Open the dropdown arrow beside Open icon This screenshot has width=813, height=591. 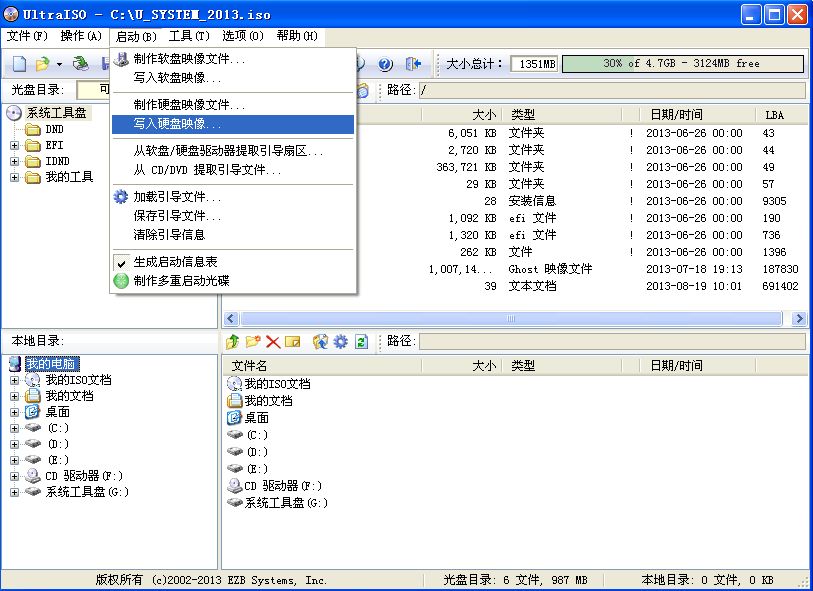pyautogui.click(x=59, y=64)
